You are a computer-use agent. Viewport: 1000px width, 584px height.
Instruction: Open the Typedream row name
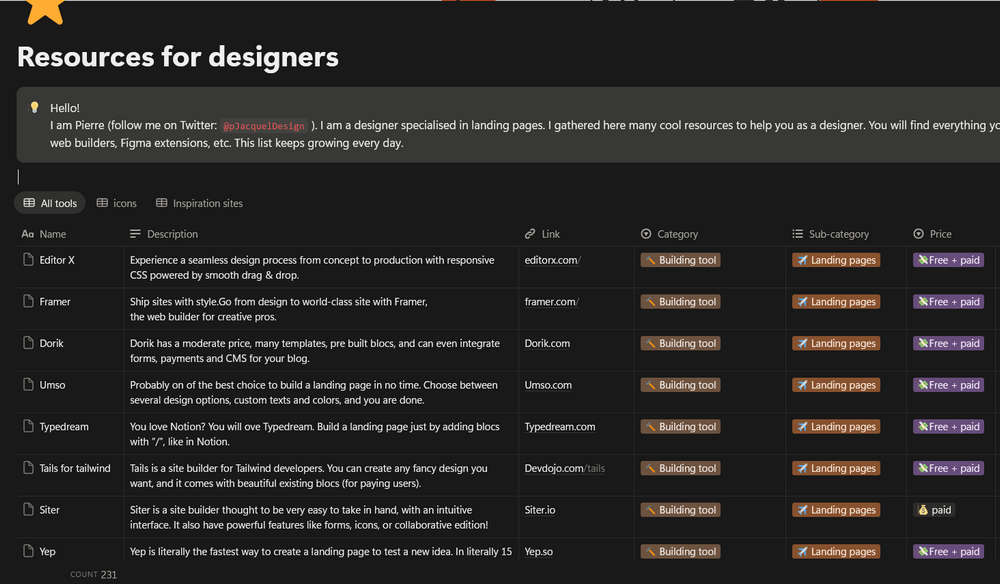(64, 427)
